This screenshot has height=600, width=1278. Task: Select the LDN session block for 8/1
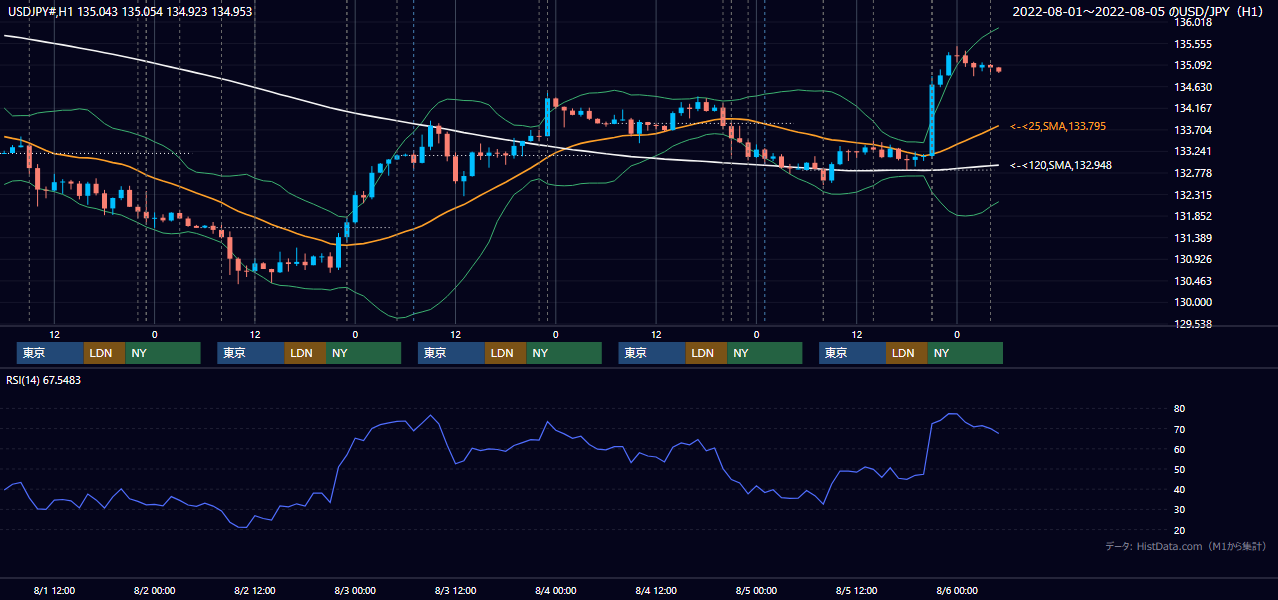click(x=104, y=353)
